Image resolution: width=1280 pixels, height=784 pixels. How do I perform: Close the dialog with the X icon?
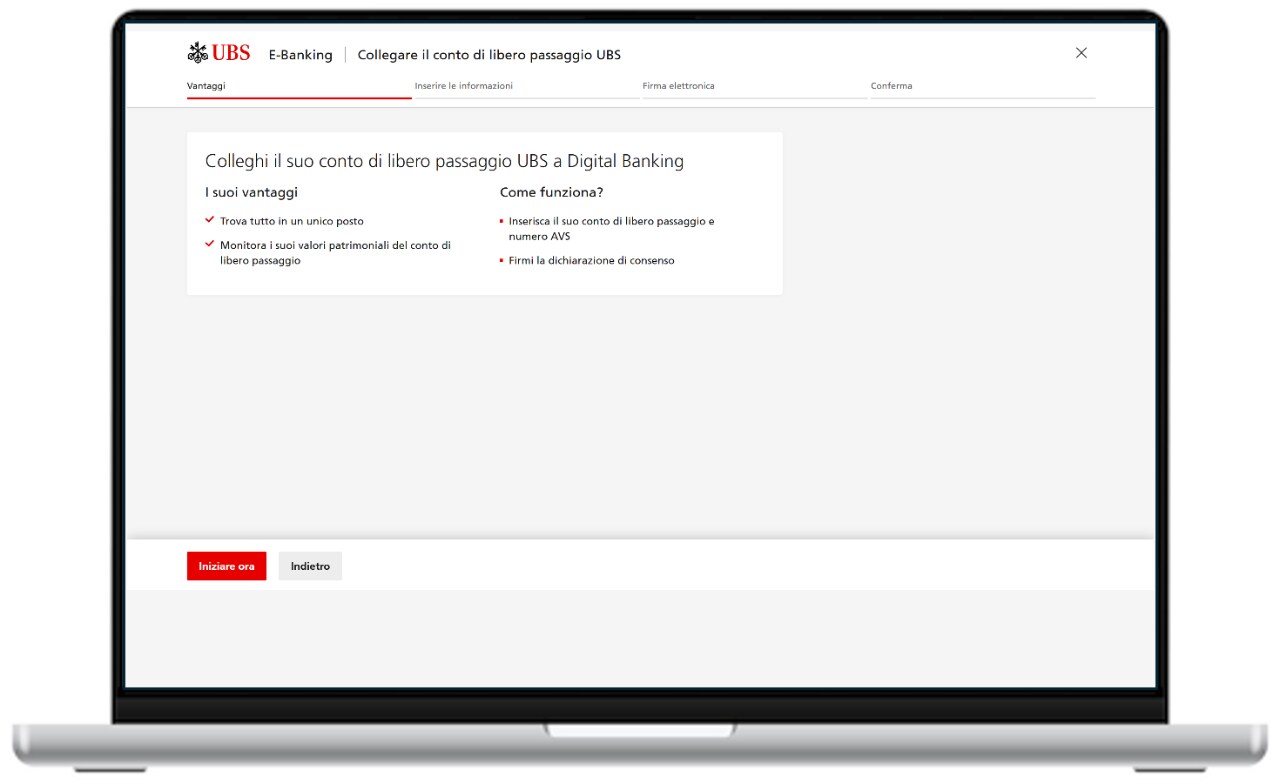click(x=1081, y=53)
